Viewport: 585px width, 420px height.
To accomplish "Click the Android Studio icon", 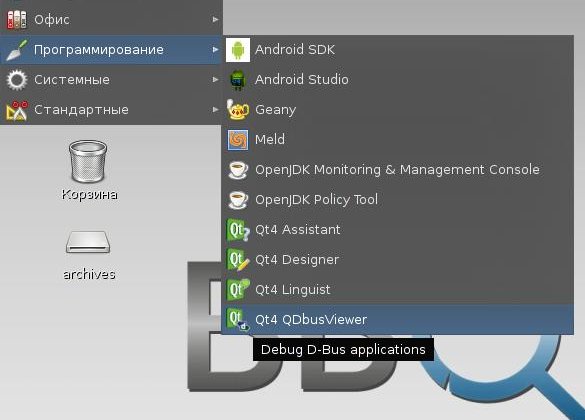I will pos(238,80).
